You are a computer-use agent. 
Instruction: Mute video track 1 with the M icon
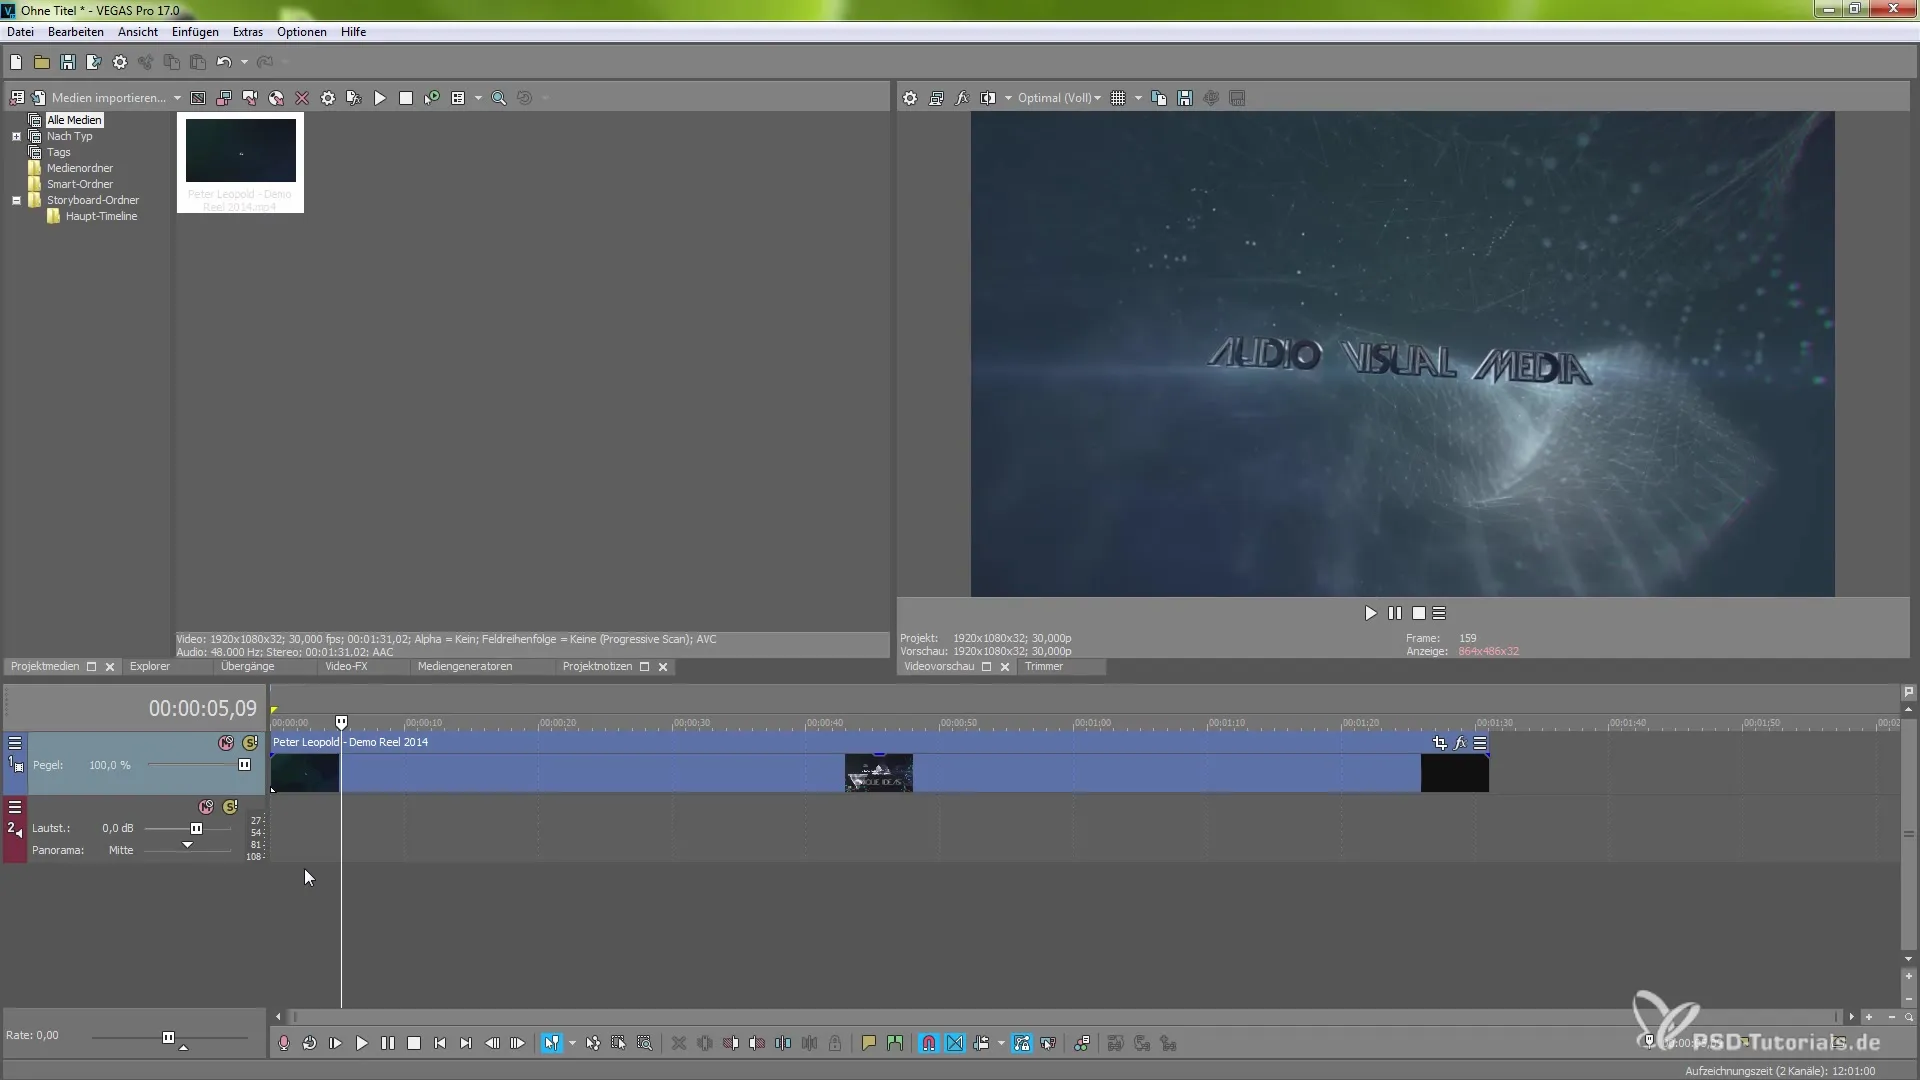[x=226, y=743]
